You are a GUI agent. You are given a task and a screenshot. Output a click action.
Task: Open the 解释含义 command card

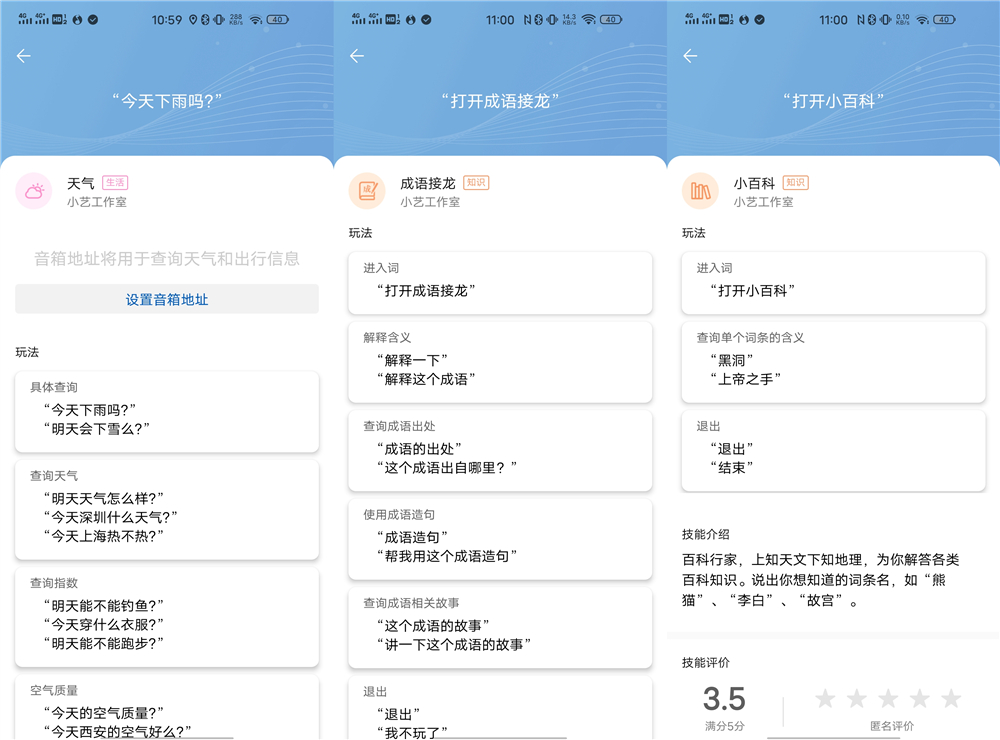tap(500, 359)
